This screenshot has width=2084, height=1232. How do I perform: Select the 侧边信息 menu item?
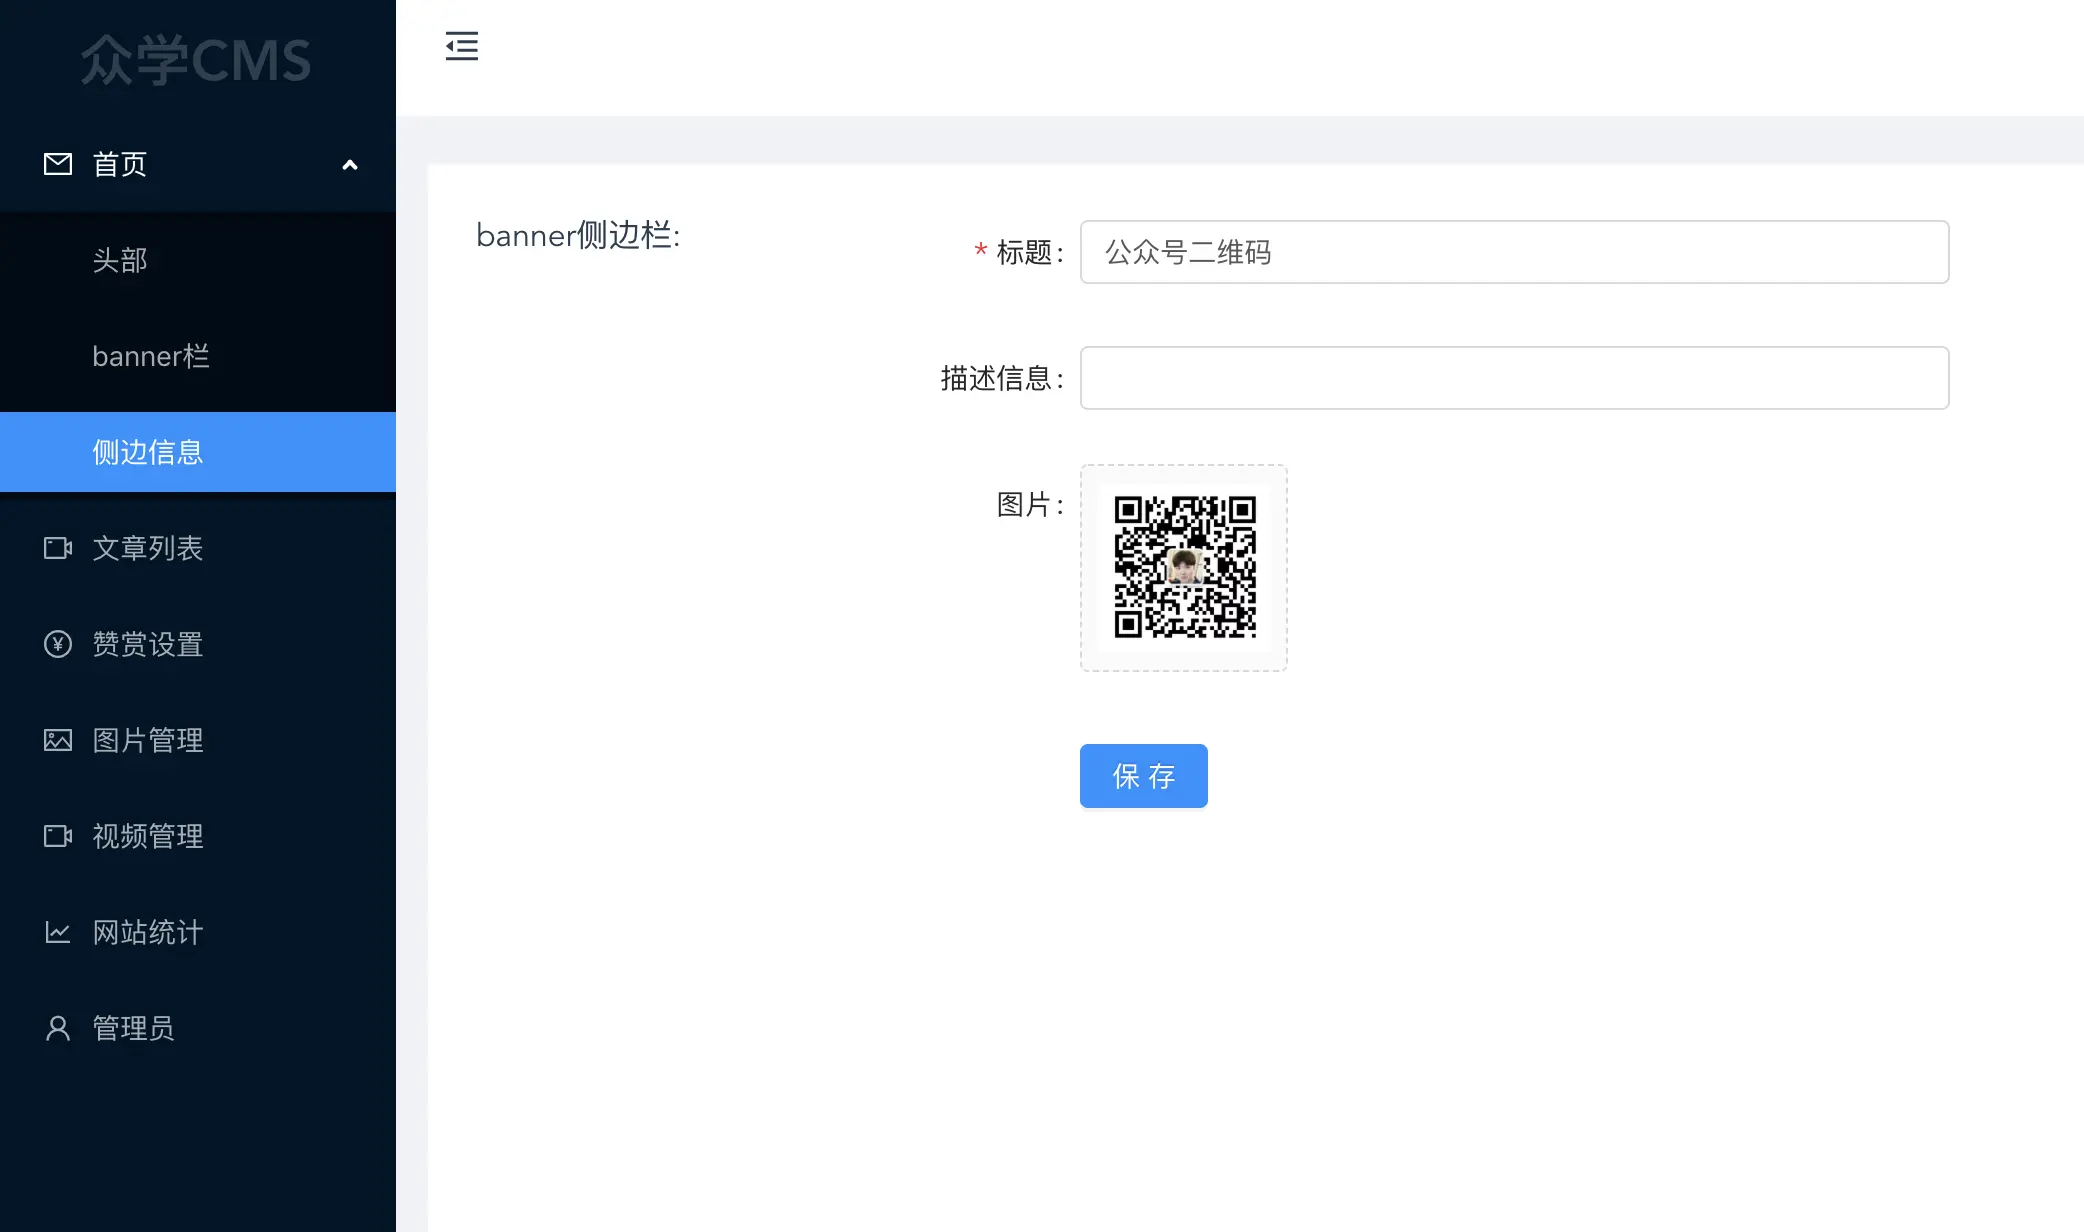tap(198, 452)
